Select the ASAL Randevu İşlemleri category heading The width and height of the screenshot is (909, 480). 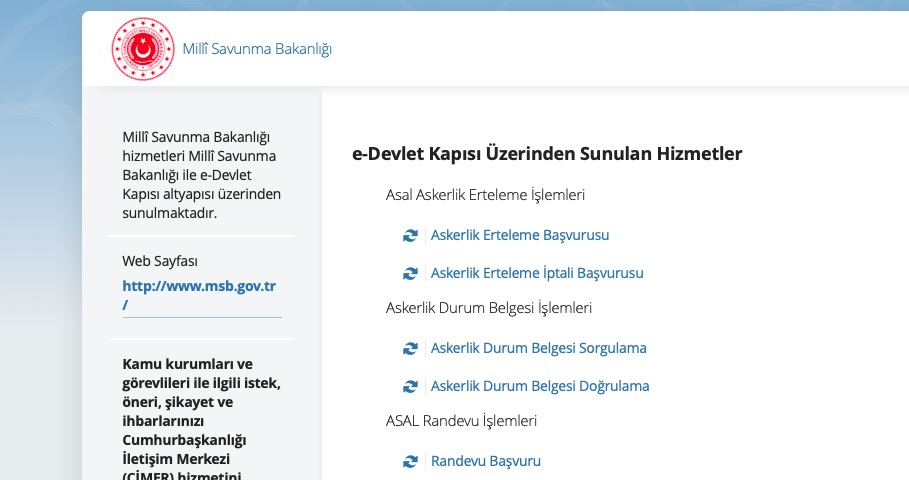coord(461,421)
